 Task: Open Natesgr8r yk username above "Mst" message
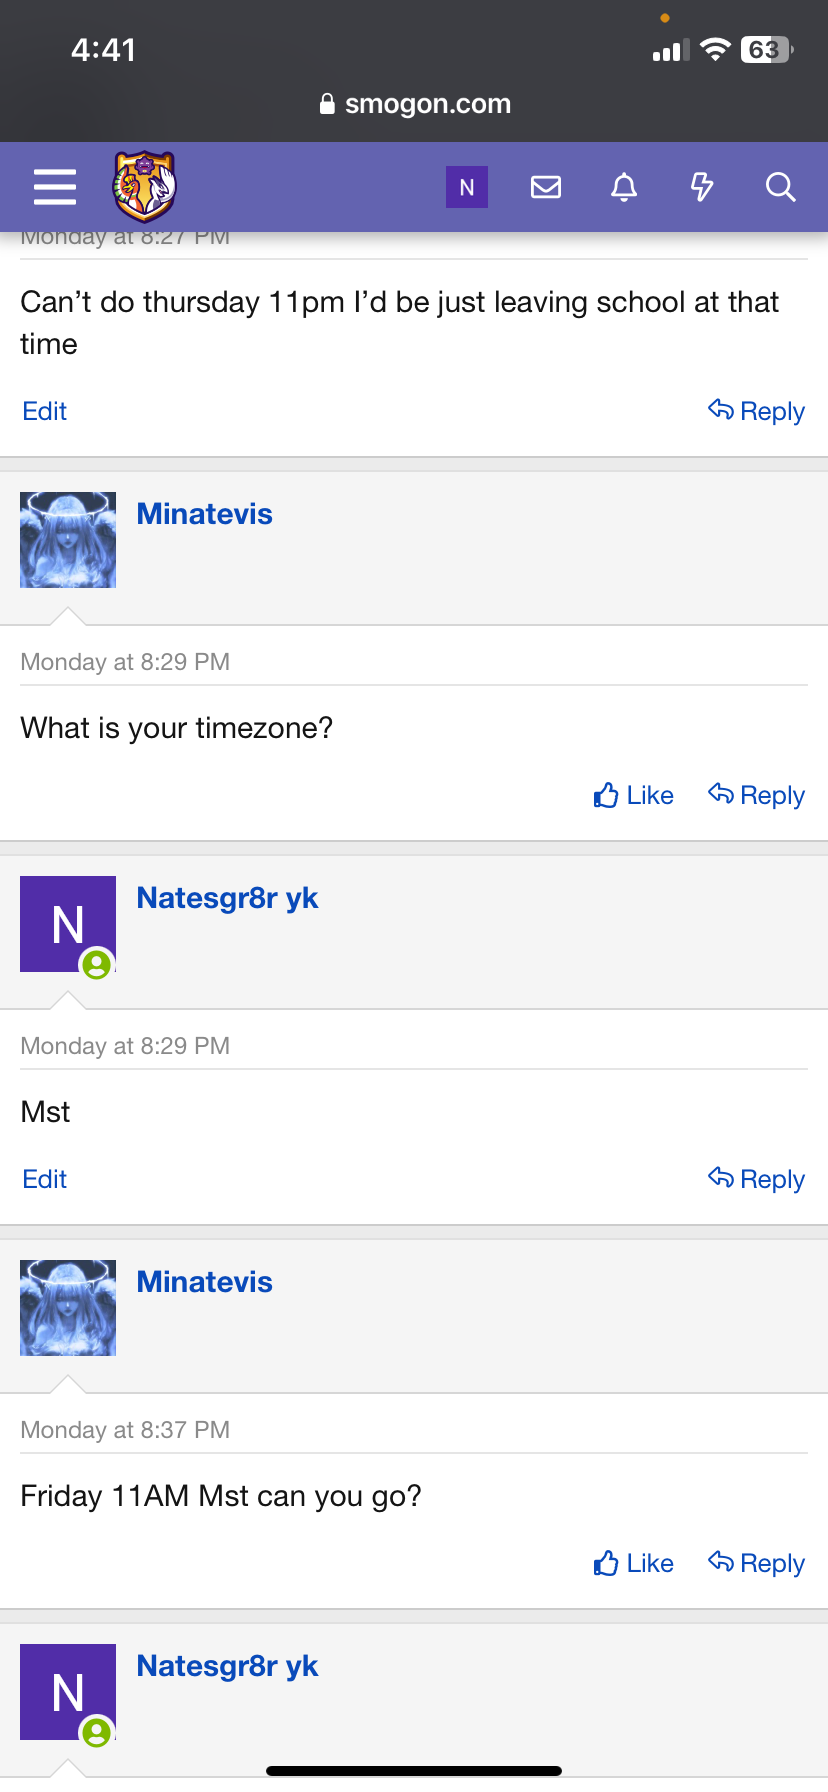[x=228, y=898]
